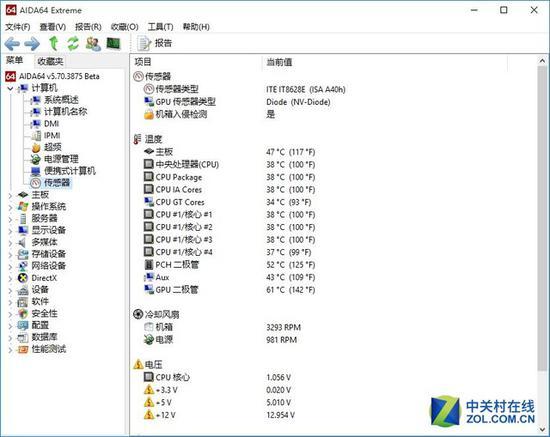Open the user management toolbar icon
The width and height of the screenshot is (550, 437).
(93, 44)
